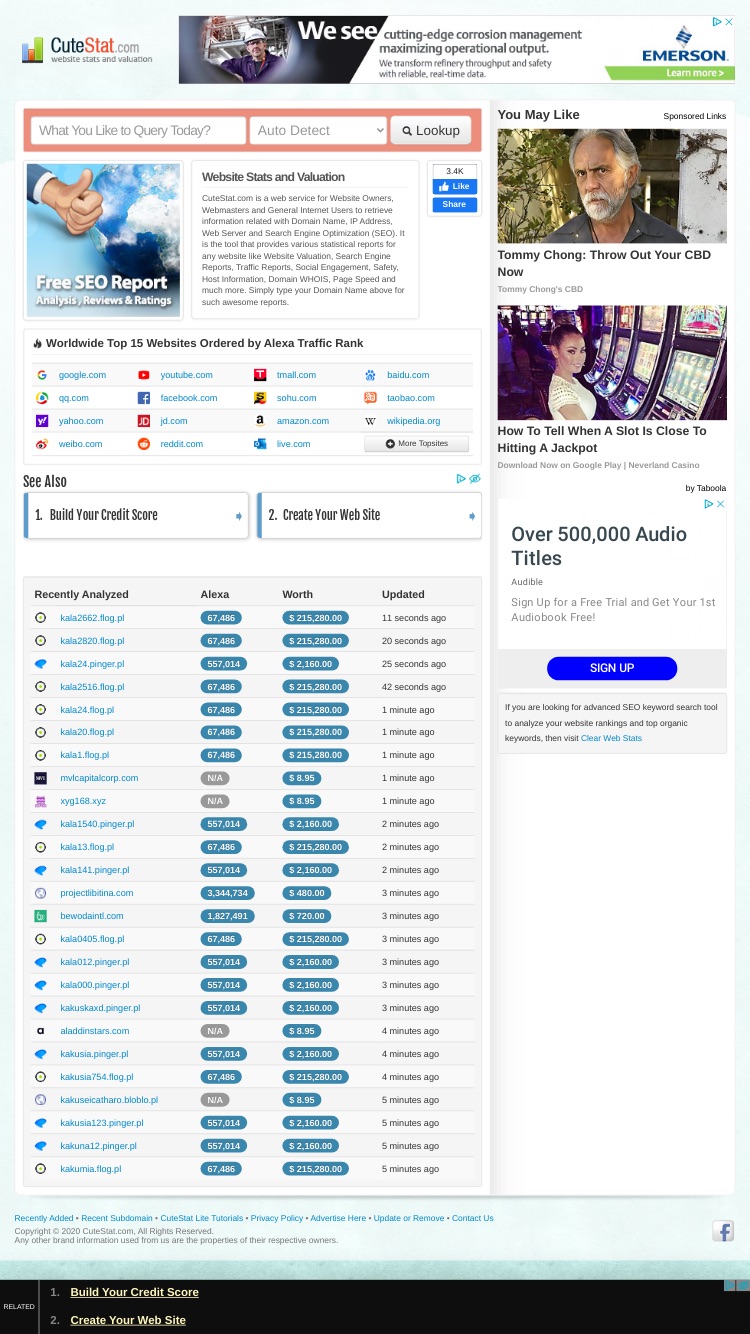The height and width of the screenshot is (1334, 750).
Task: Click the by Taboola link
Action: pos(706,488)
